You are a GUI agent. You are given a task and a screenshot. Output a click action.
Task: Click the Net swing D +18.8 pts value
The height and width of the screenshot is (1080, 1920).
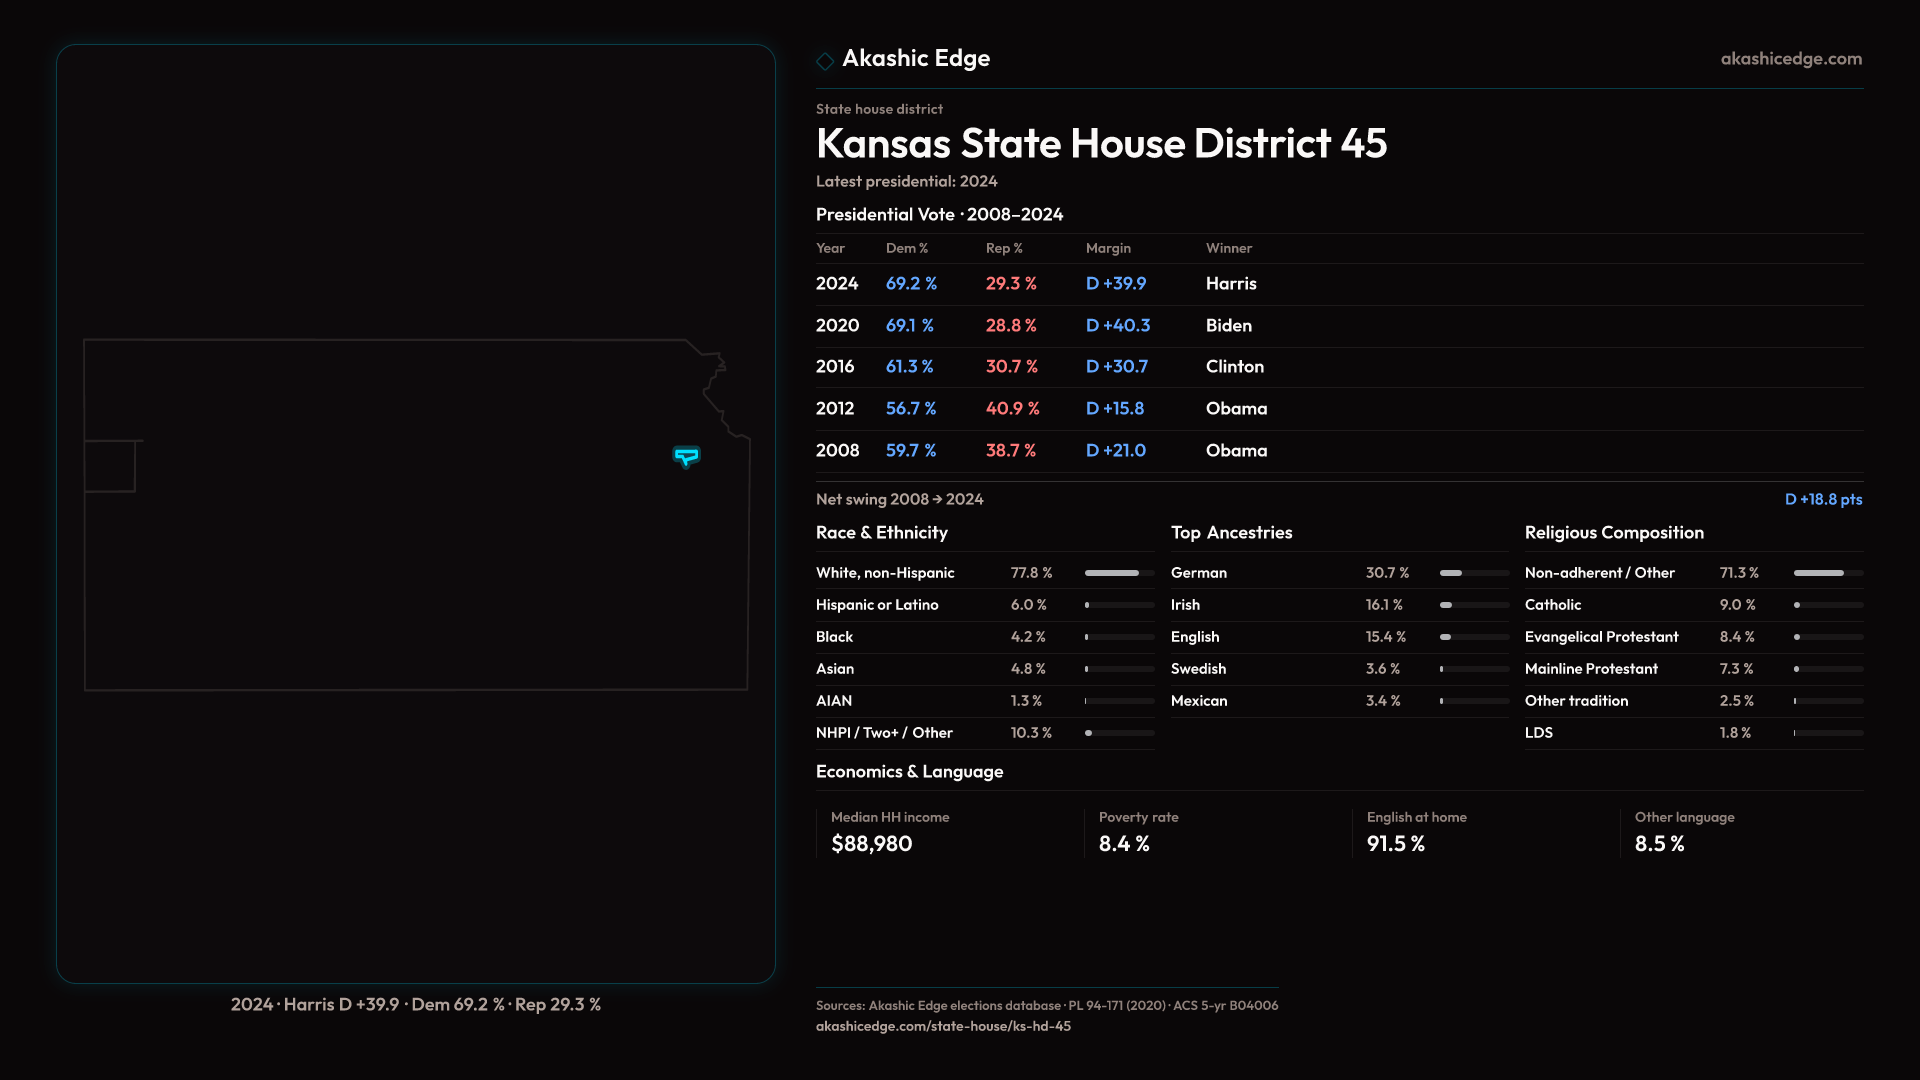pos(1822,499)
